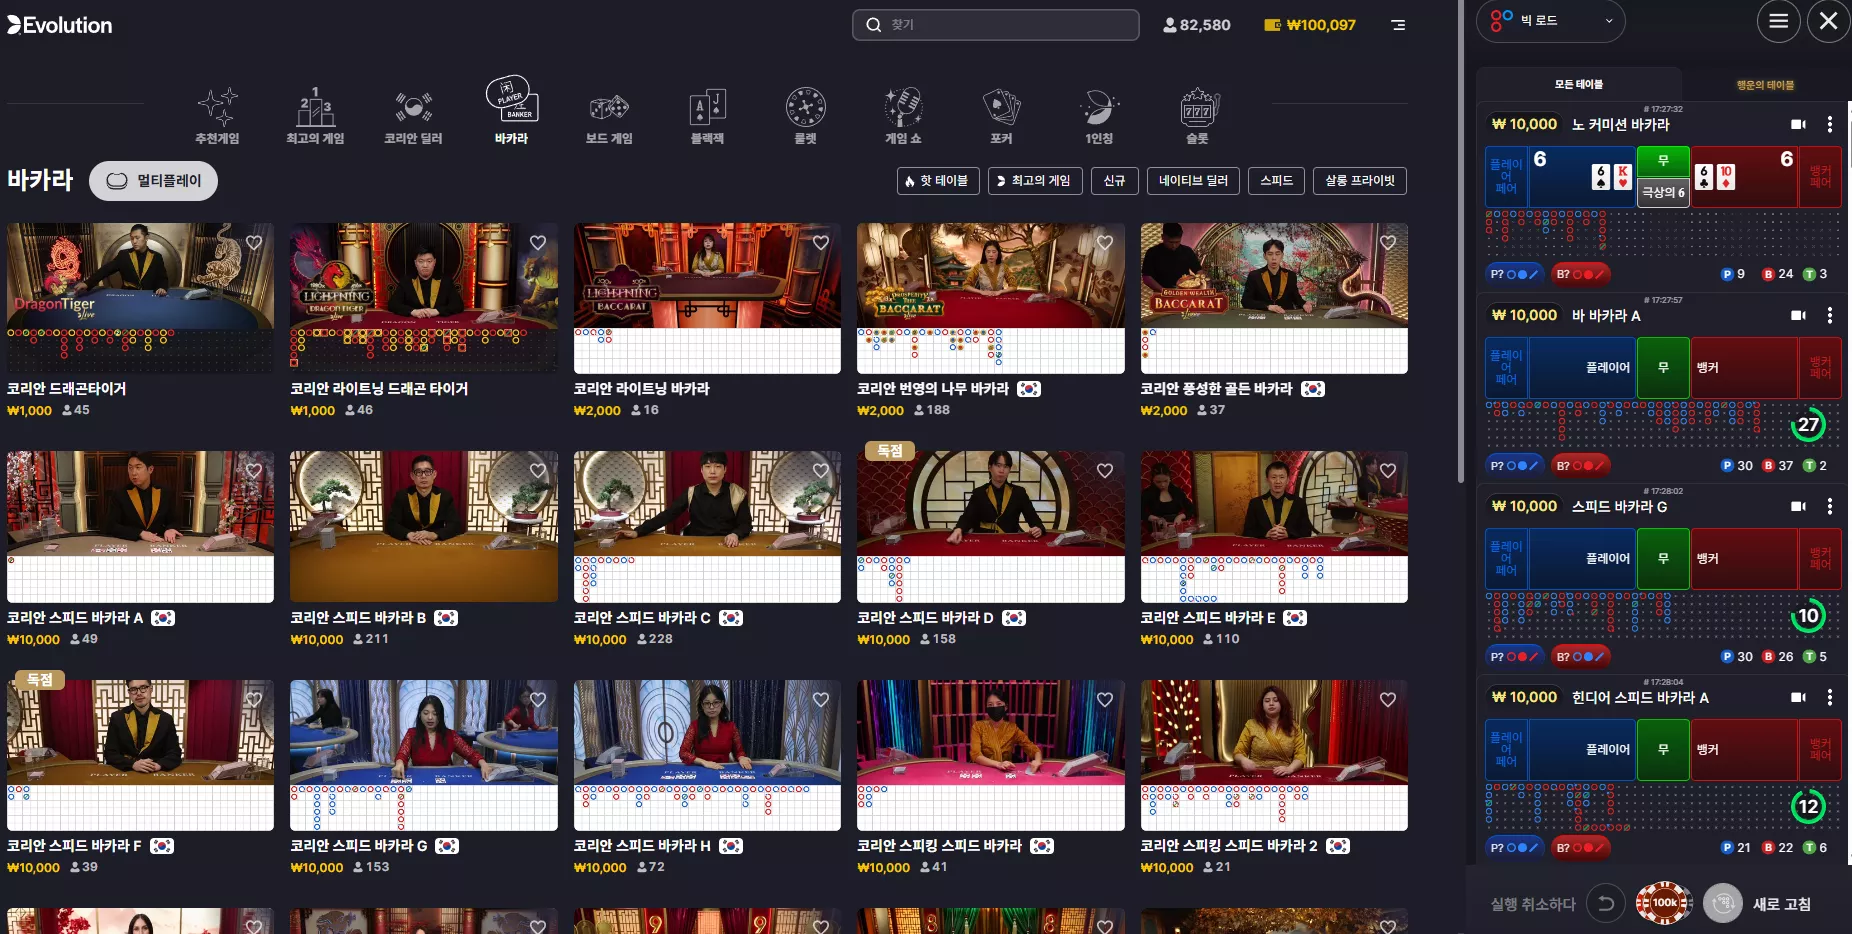Open the 룰렛 wheel icon
The width and height of the screenshot is (1852, 934).
tap(805, 107)
